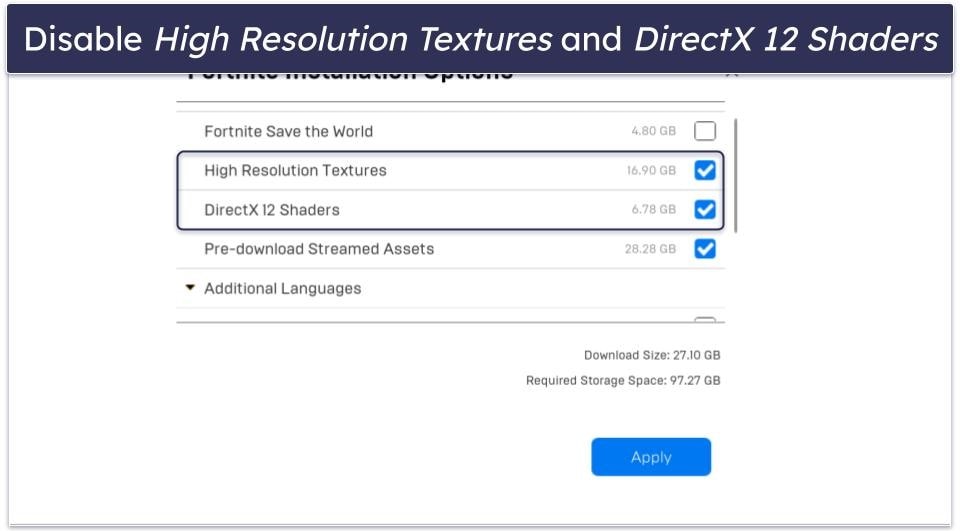This screenshot has width=960, height=531.
Task: Untick the Pre-download Streamed Assets checkbox
Action: pos(705,249)
